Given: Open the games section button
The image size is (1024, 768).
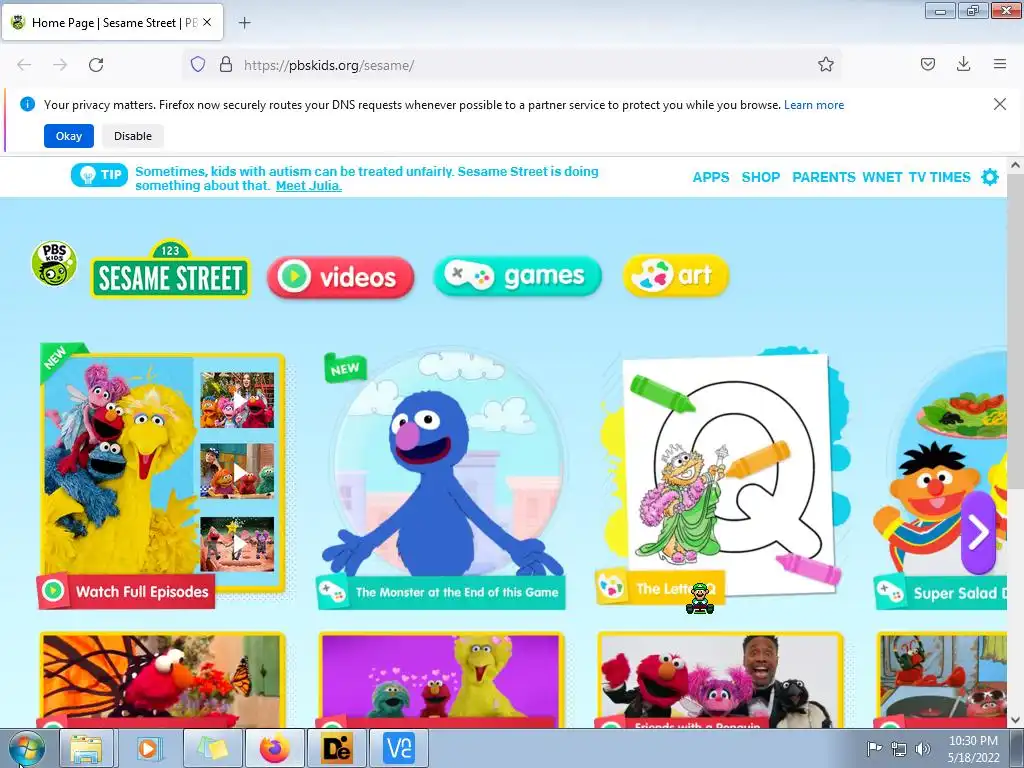Looking at the screenshot, I should coord(517,276).
